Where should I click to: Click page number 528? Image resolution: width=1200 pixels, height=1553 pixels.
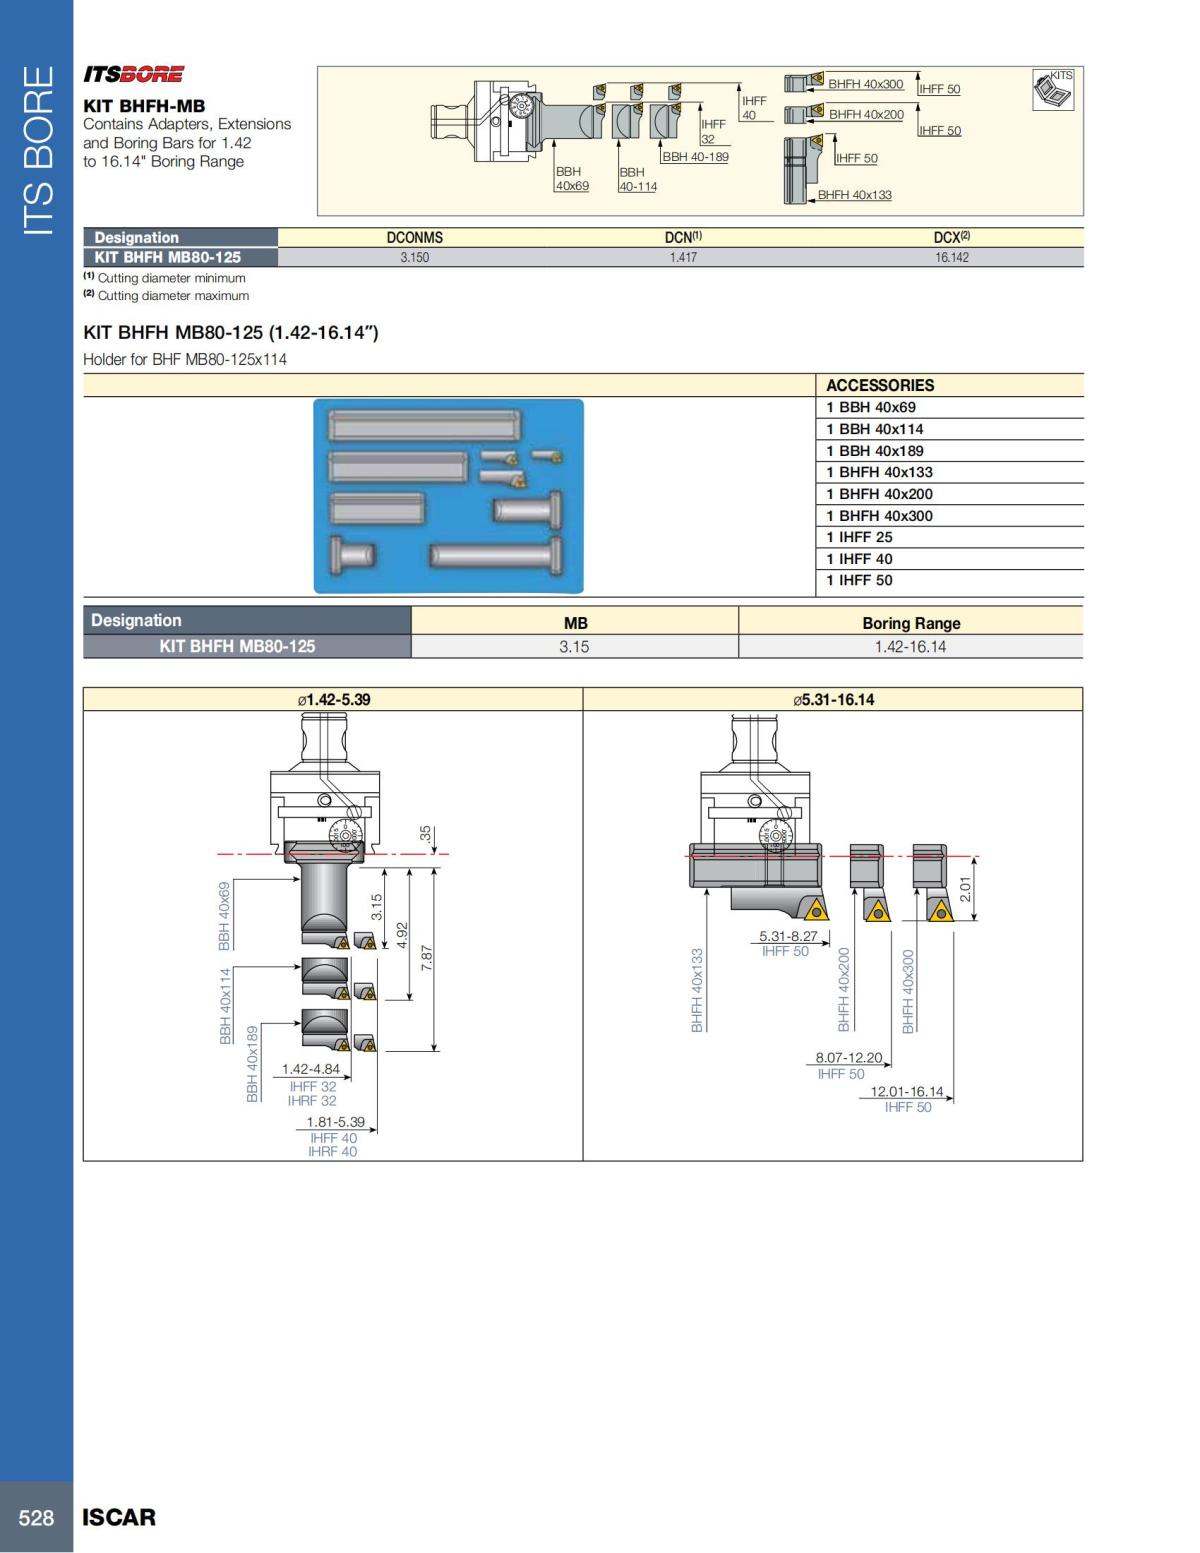[36, 1518]
